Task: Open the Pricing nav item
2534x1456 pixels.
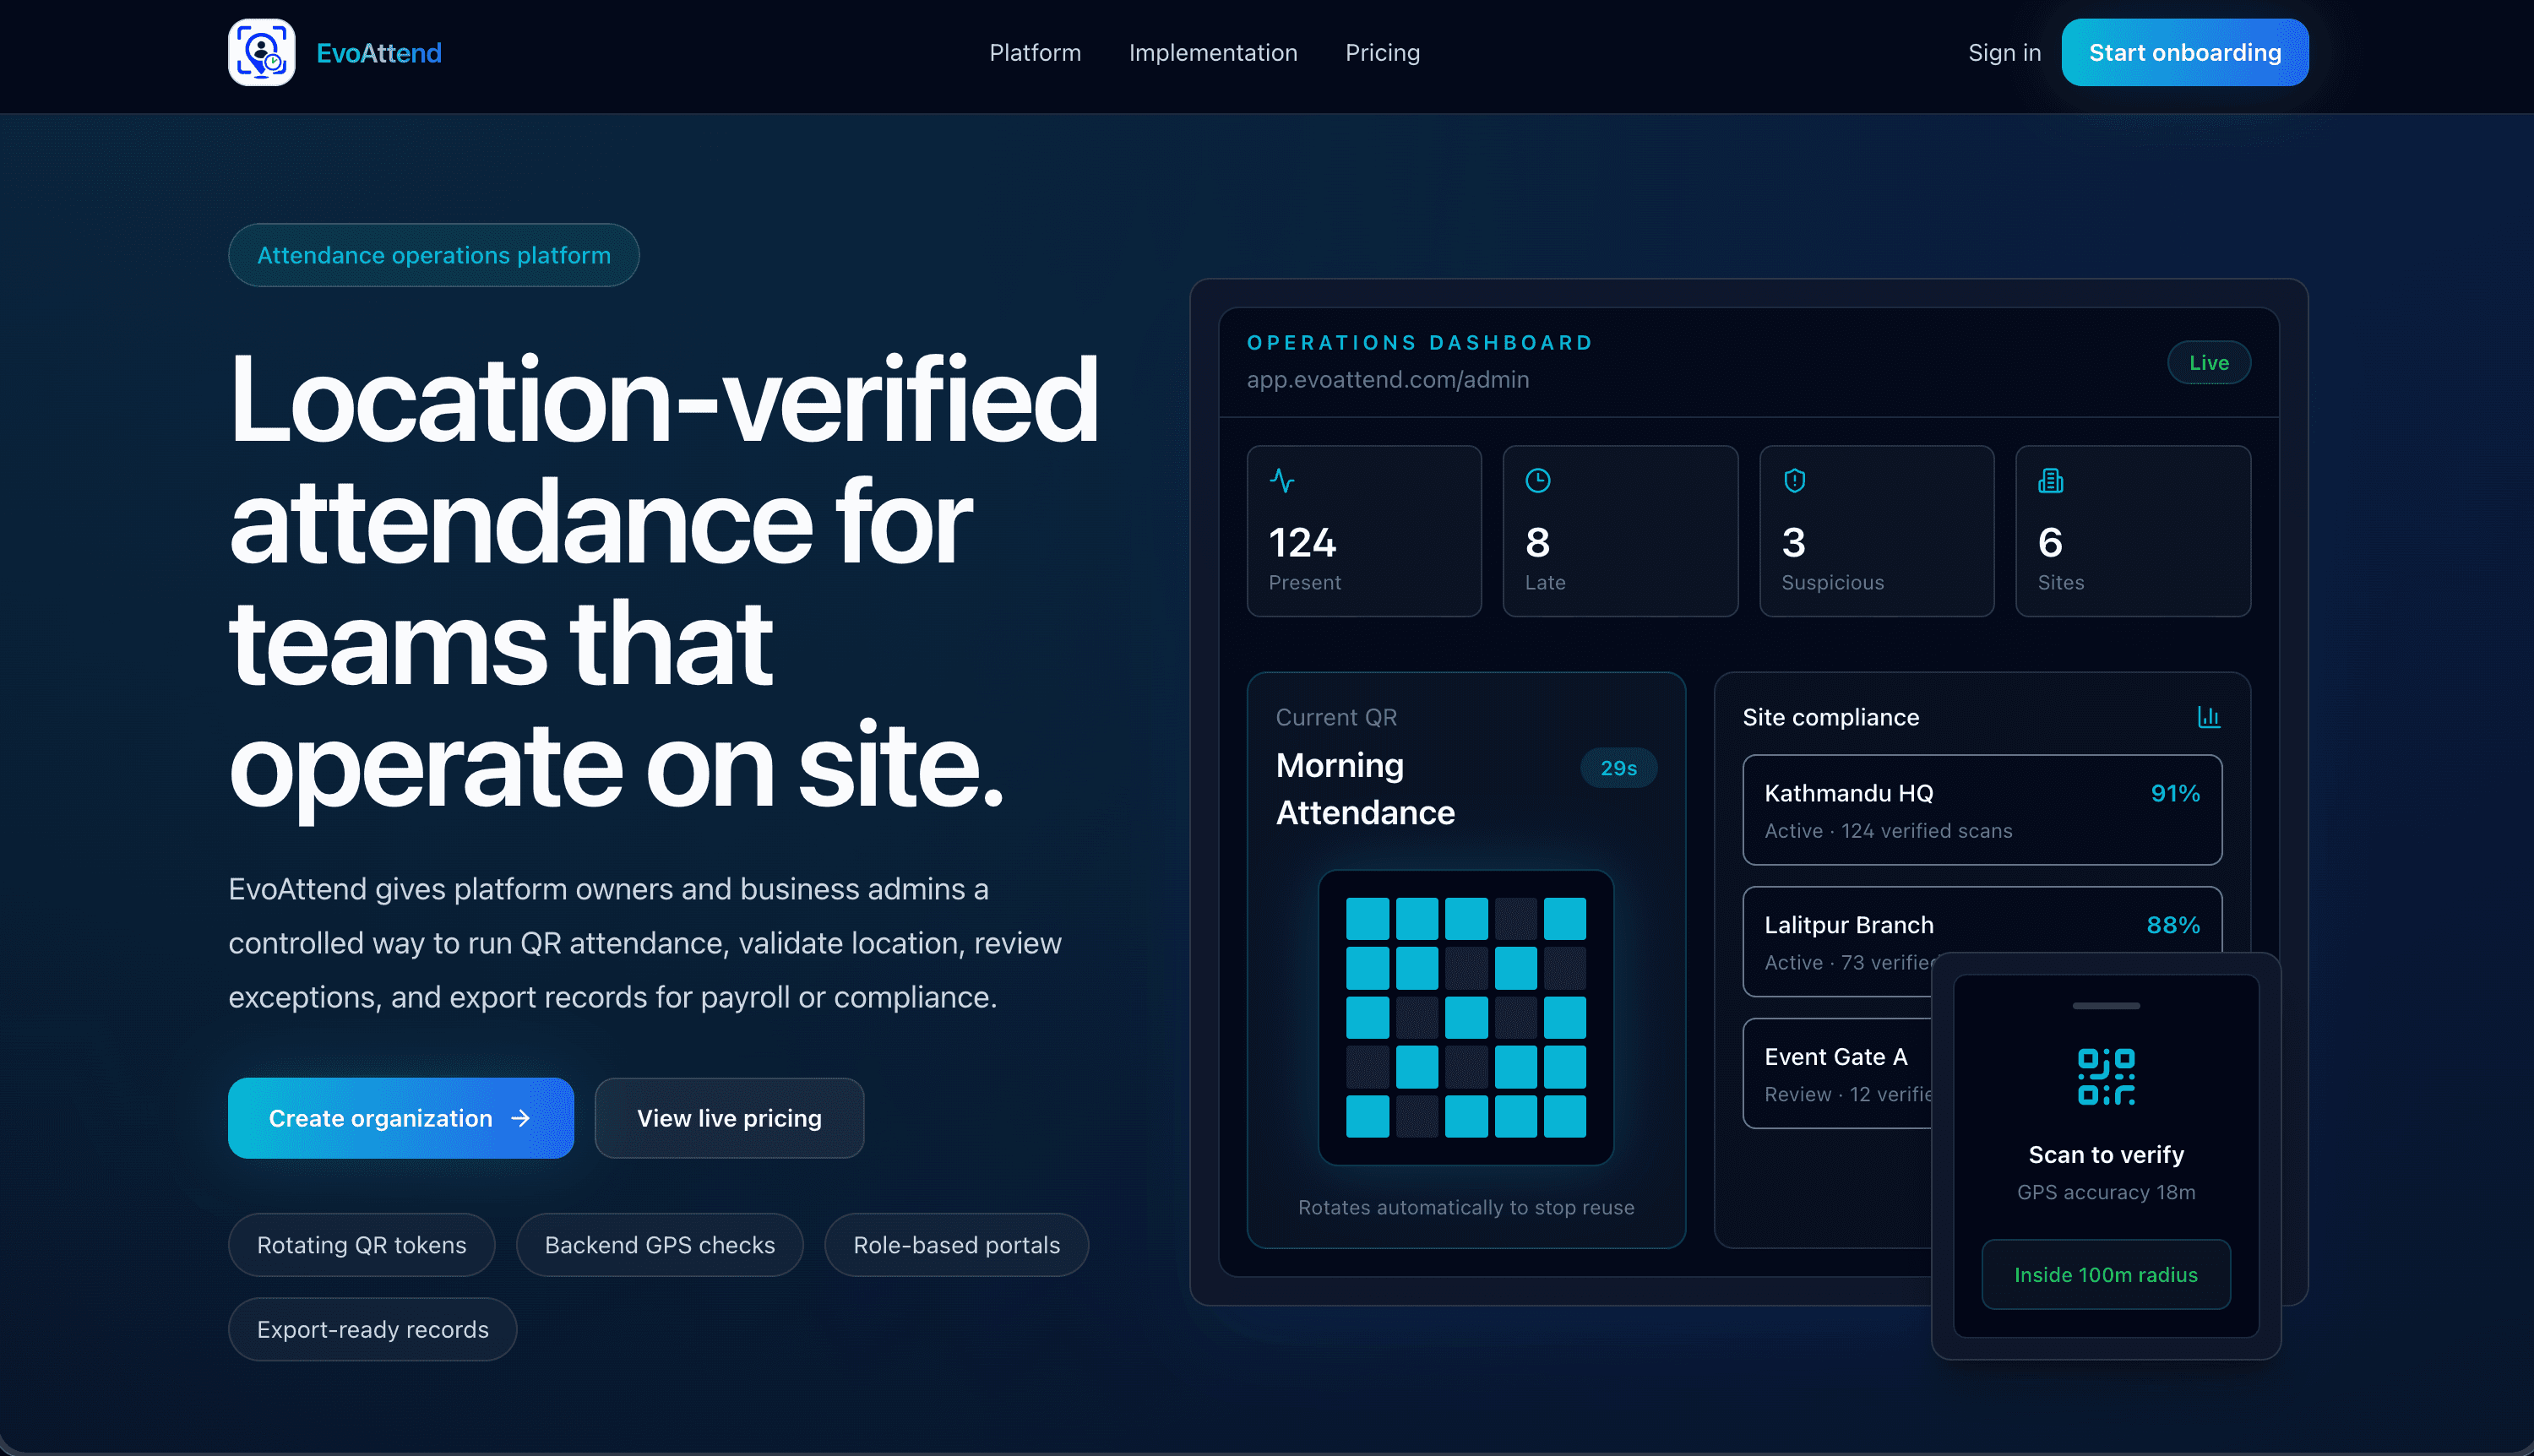Action: [x=1382, y=53]
